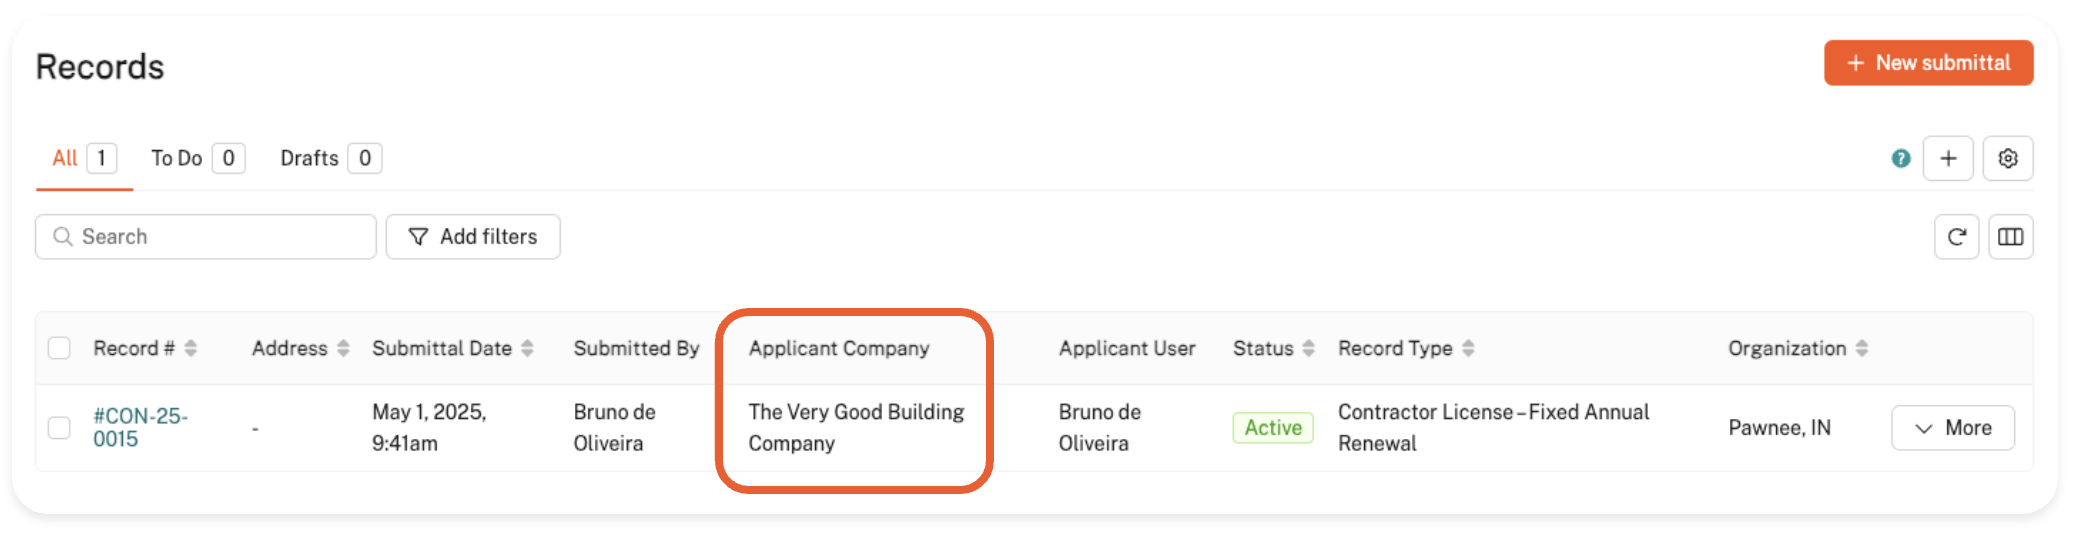Sort by Submittal Date arrows
Viewport: 2074px width, 538px height.
tap(527, 348)
